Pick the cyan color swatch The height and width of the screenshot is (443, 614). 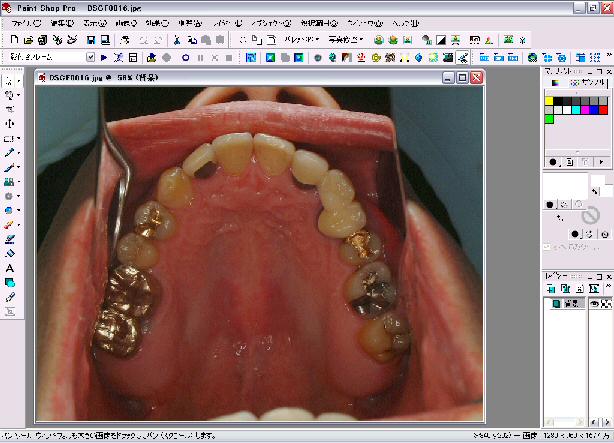[576, 110]
